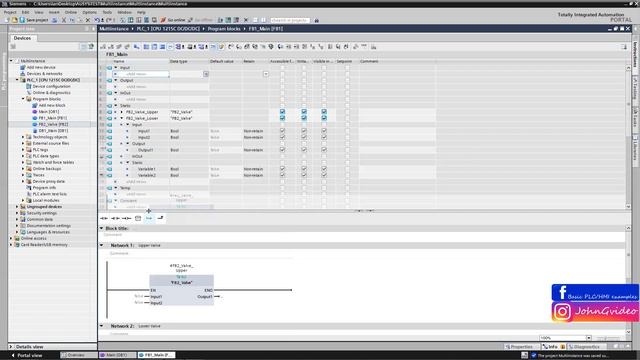Select FB2_Valve [FB2] block in project tree
640x360 pixels.
(53, 124)
